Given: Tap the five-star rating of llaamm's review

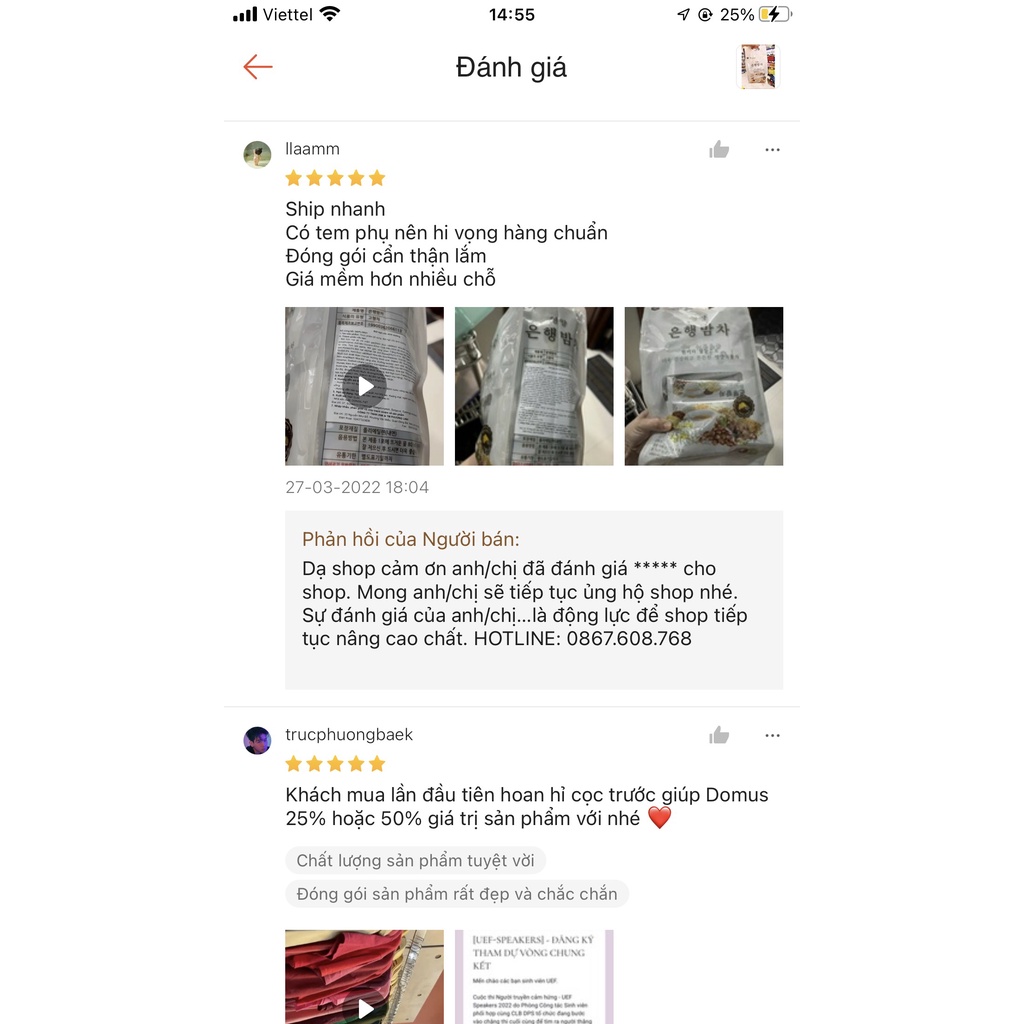Looking at the screenshot, I should [336, 178].
